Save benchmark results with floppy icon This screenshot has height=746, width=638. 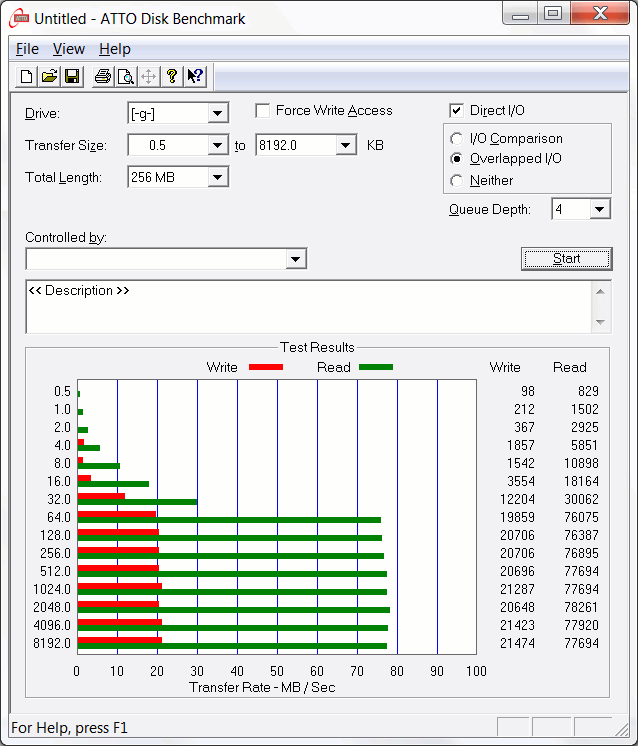tap(72, 76)
